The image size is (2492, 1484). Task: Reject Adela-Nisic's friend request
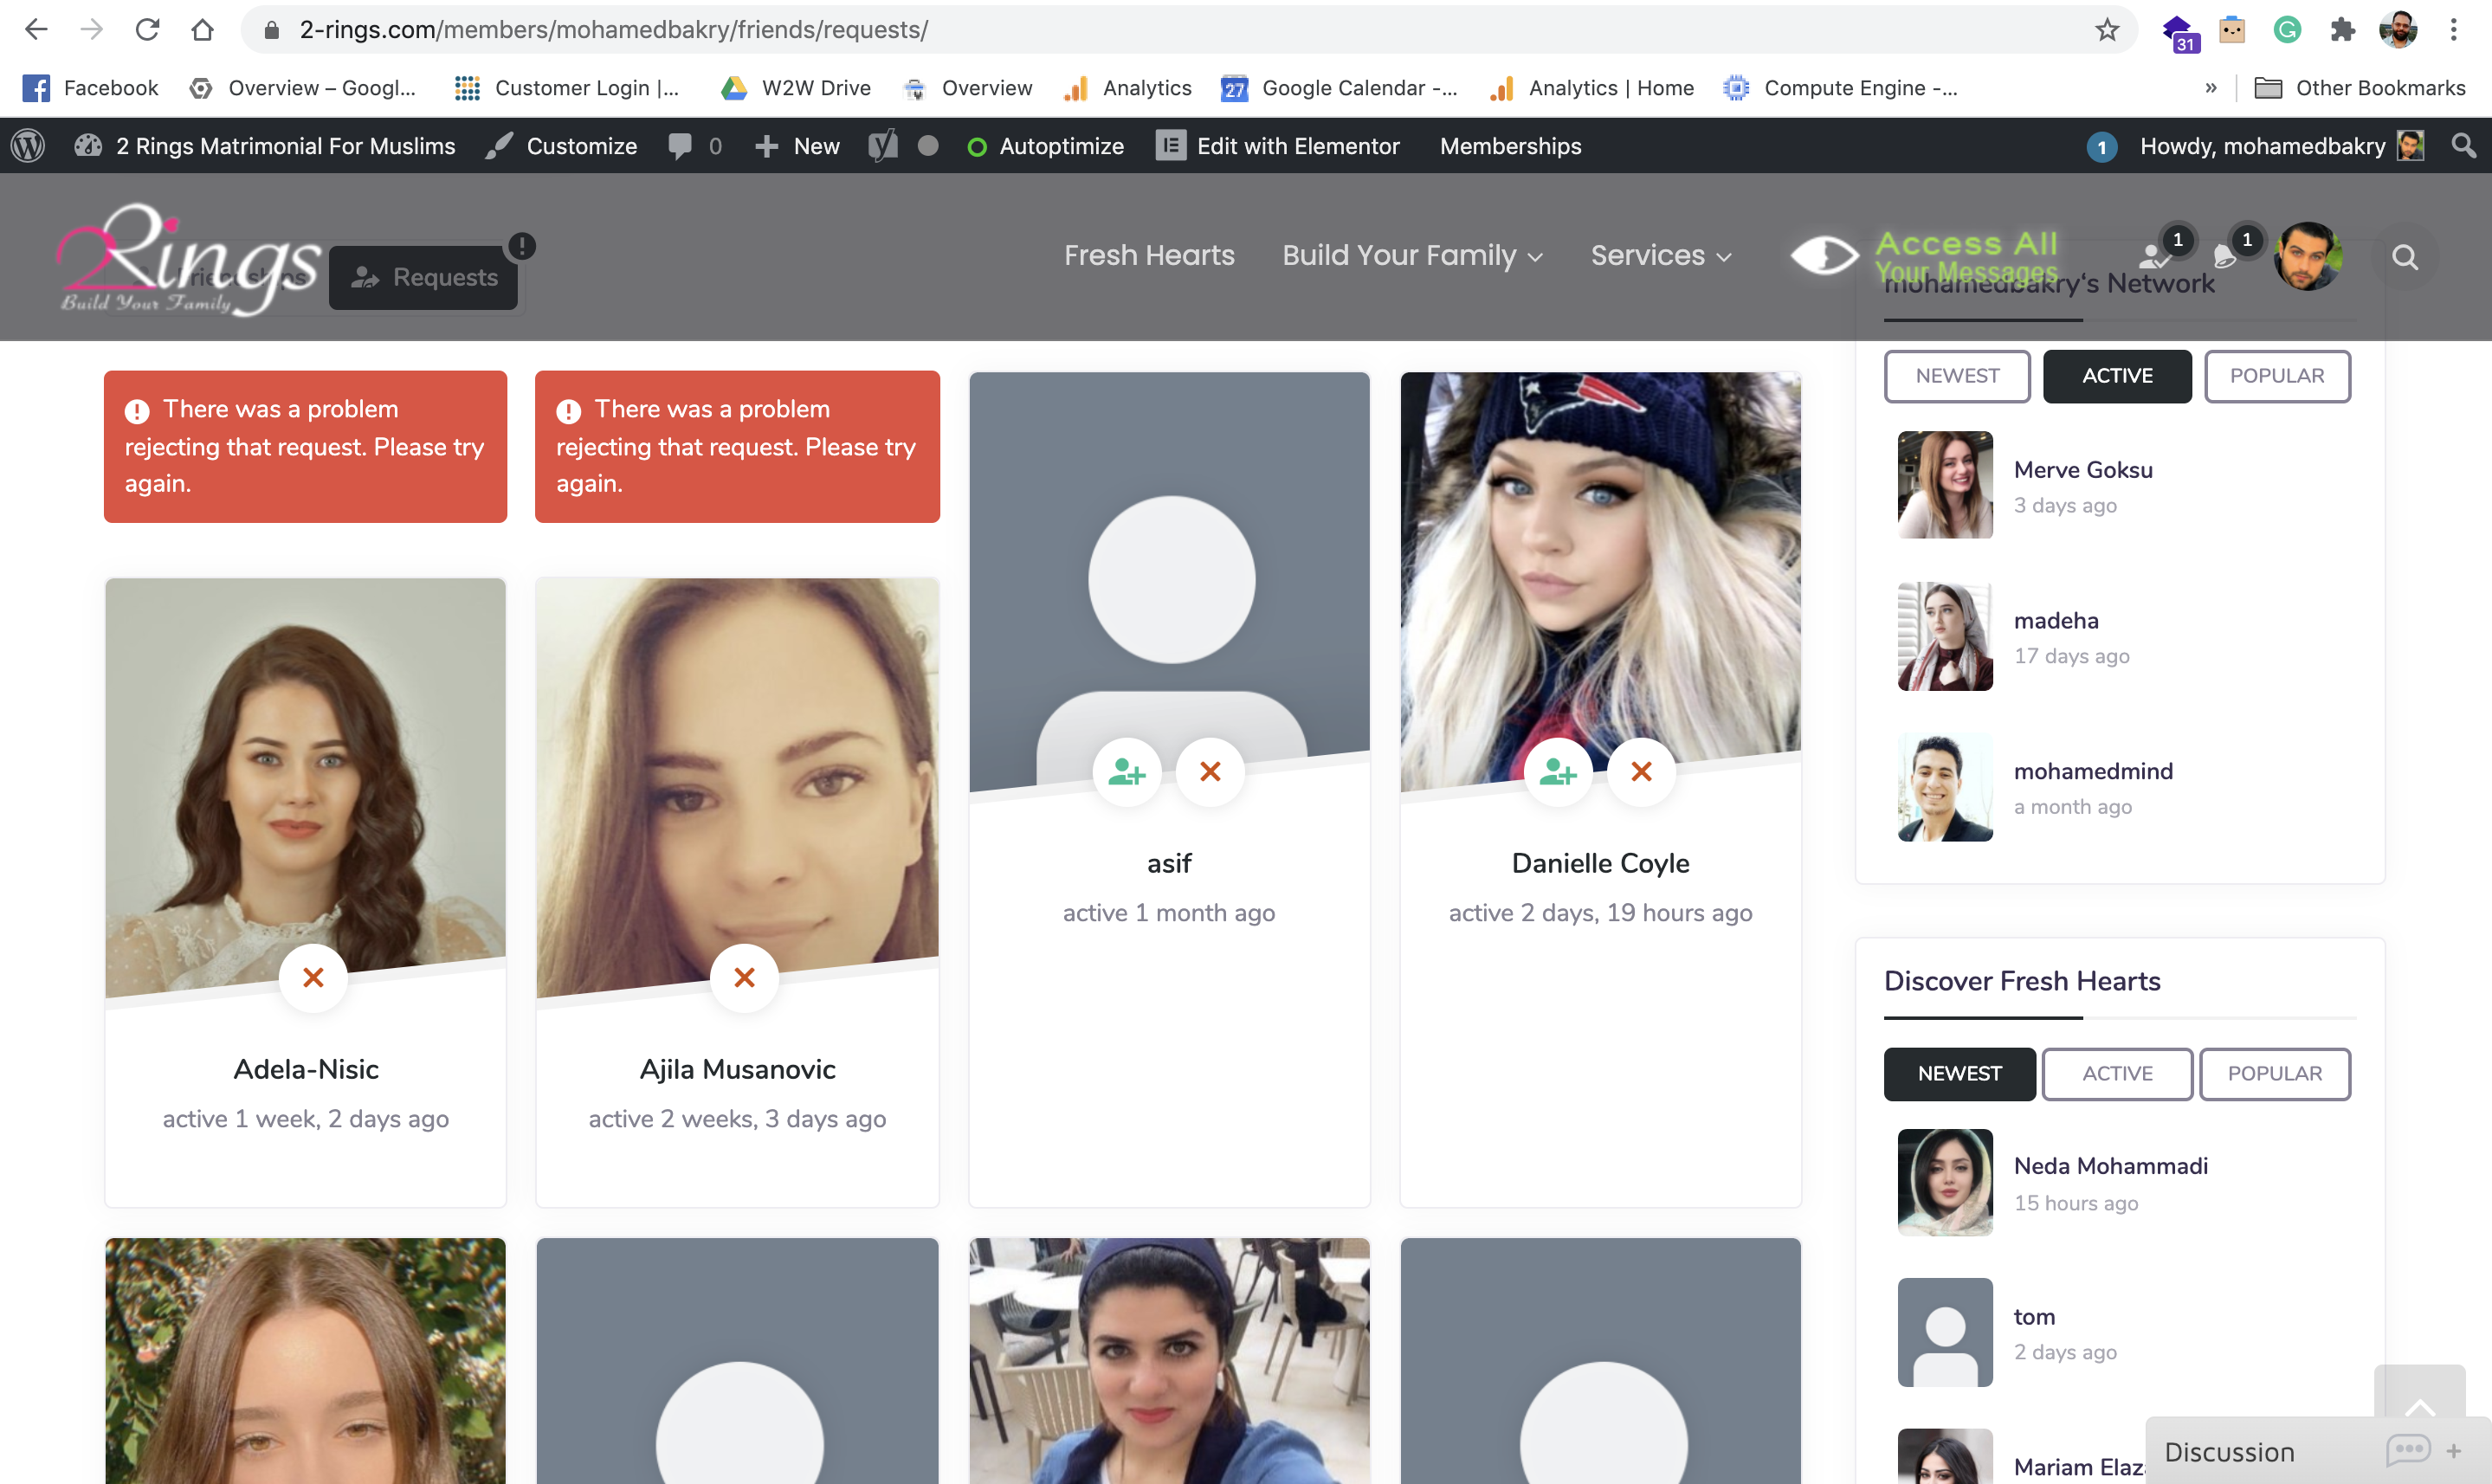pyautogui.click(x=313, y=977)
